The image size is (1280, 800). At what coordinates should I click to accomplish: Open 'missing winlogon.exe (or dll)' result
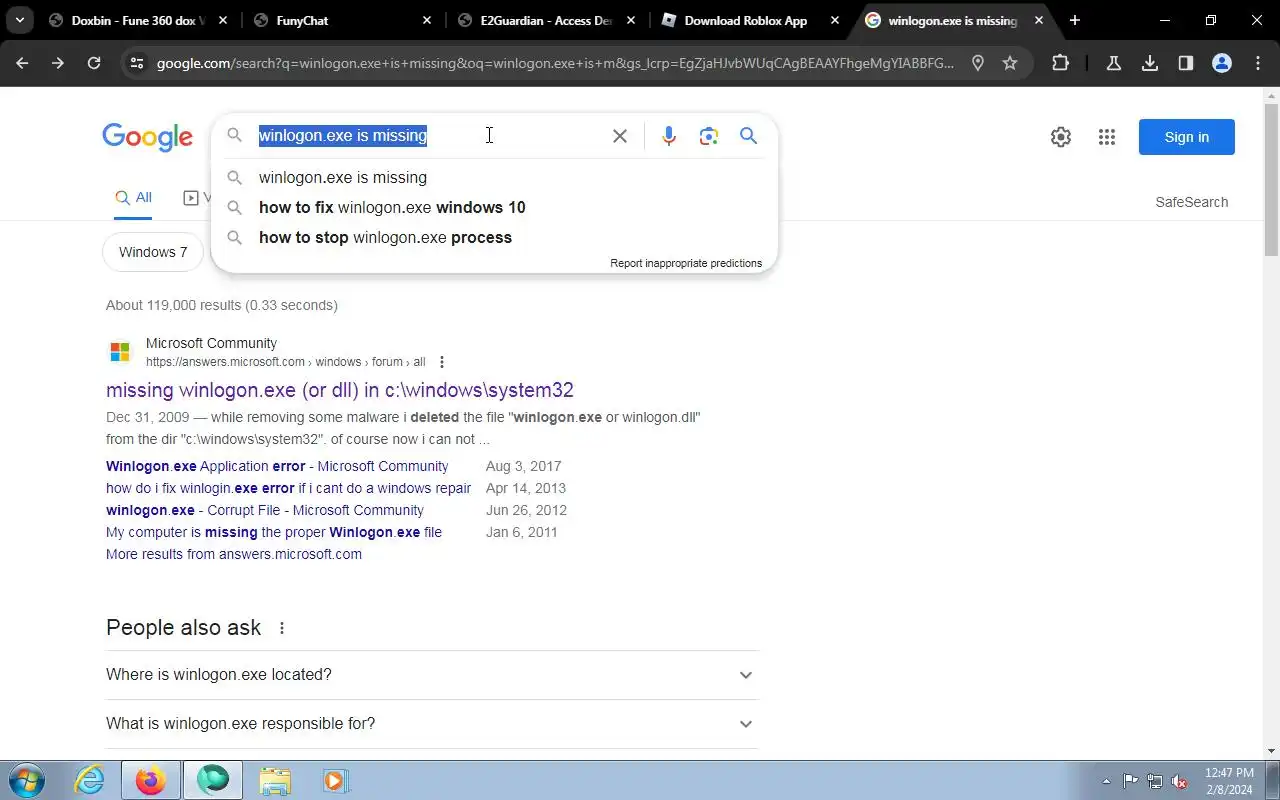click(340, 390)
